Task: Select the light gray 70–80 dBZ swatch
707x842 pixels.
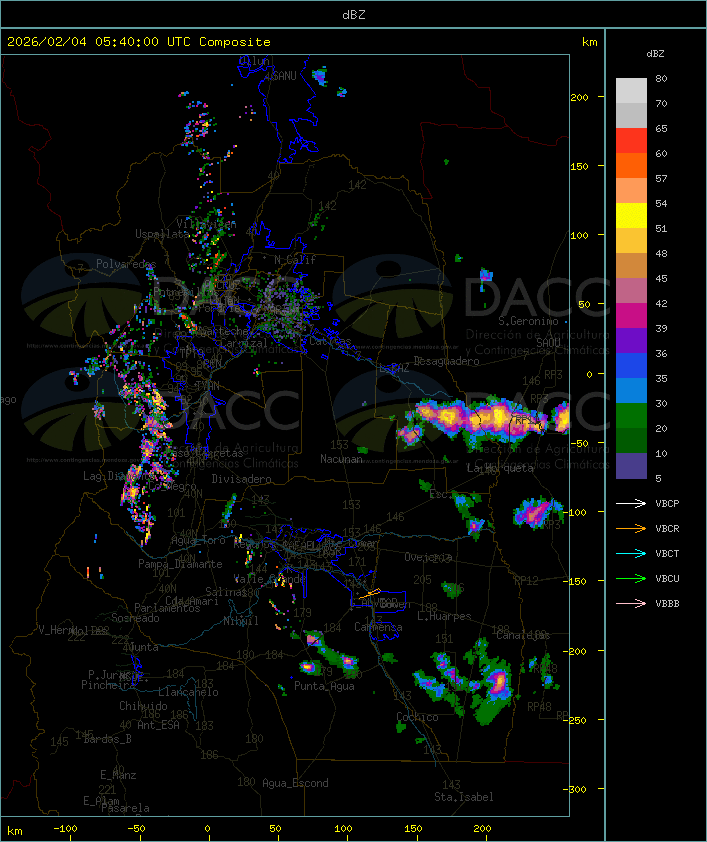Action: pos(631,90)
